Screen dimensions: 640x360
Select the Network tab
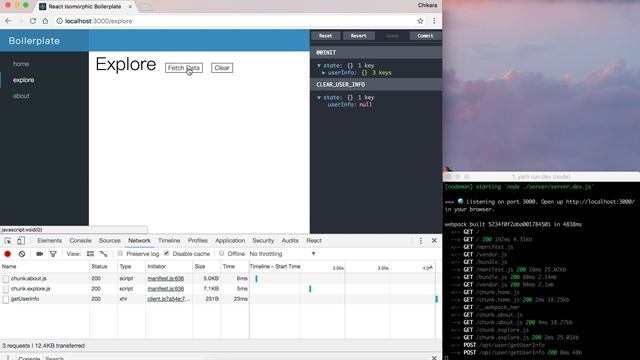139,241
